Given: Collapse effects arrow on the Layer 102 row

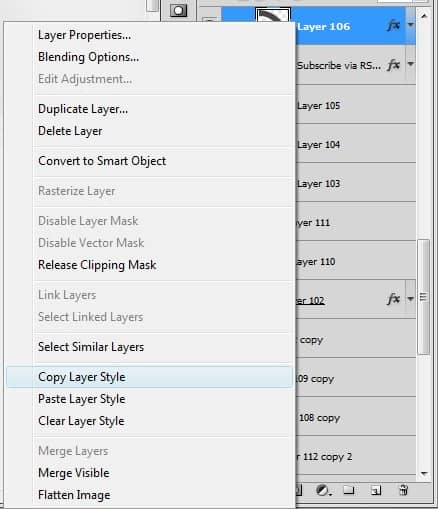Looking at the screenshot, I should 411,299.
